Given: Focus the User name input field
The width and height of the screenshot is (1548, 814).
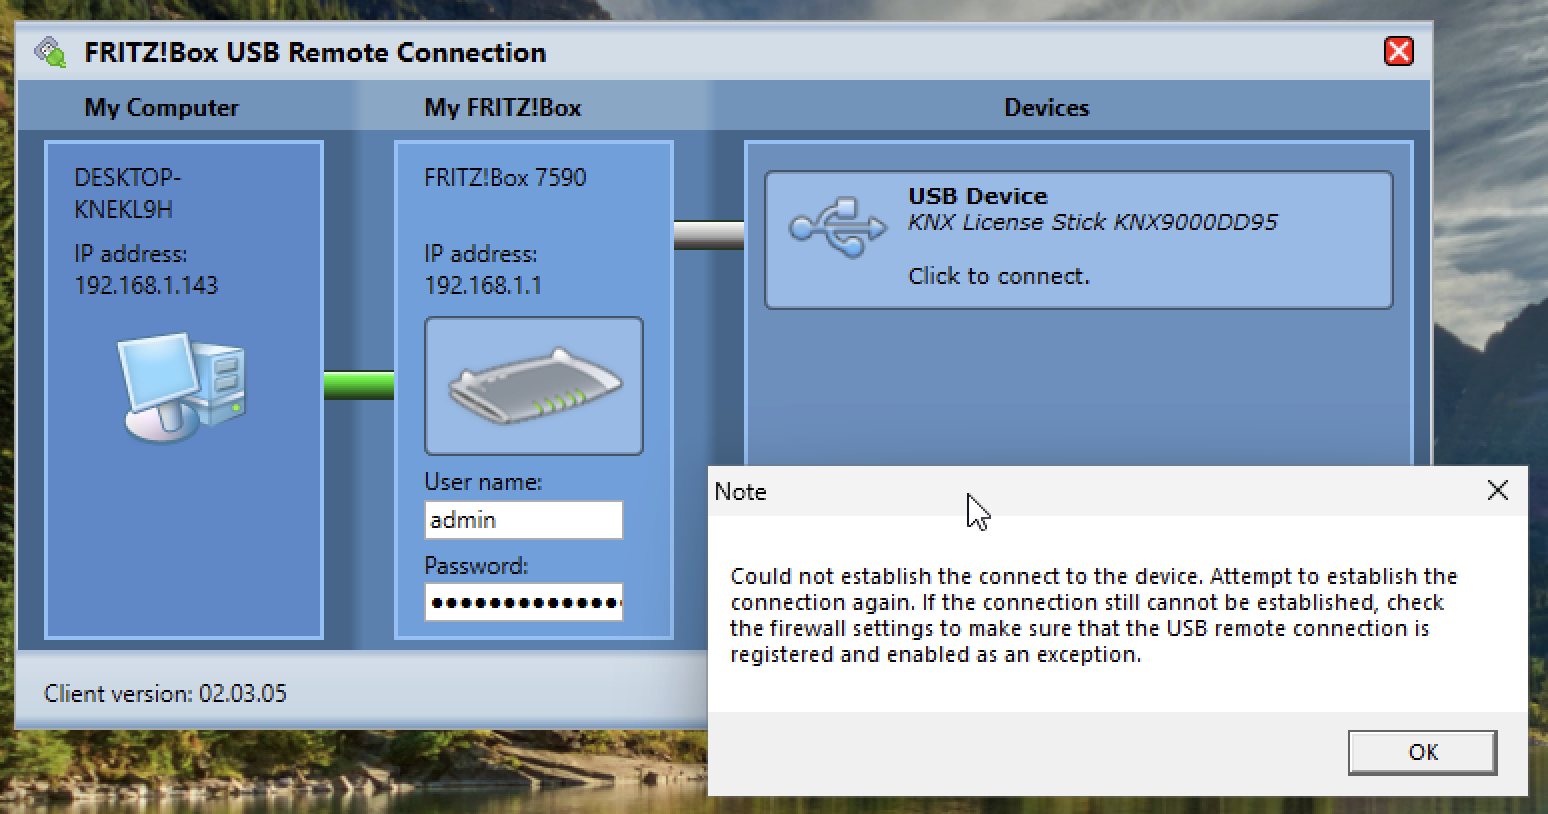Looking at the screenshot, I should tap(523, 520).
